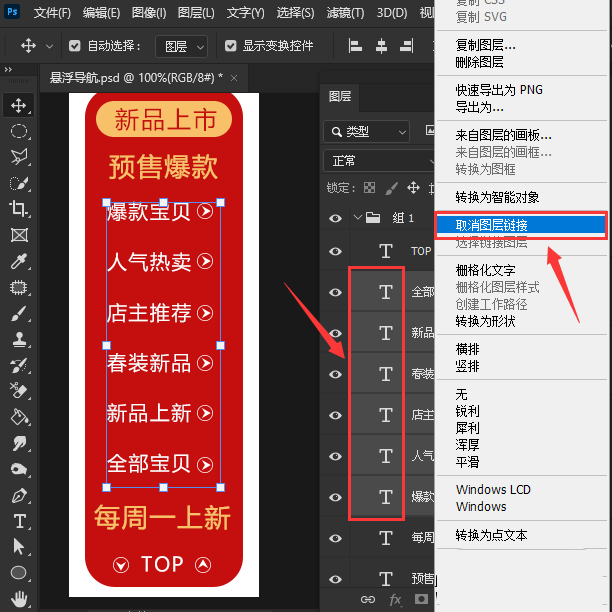Align right edges in options bar
612x612 pixels.
tap(407, 46)
